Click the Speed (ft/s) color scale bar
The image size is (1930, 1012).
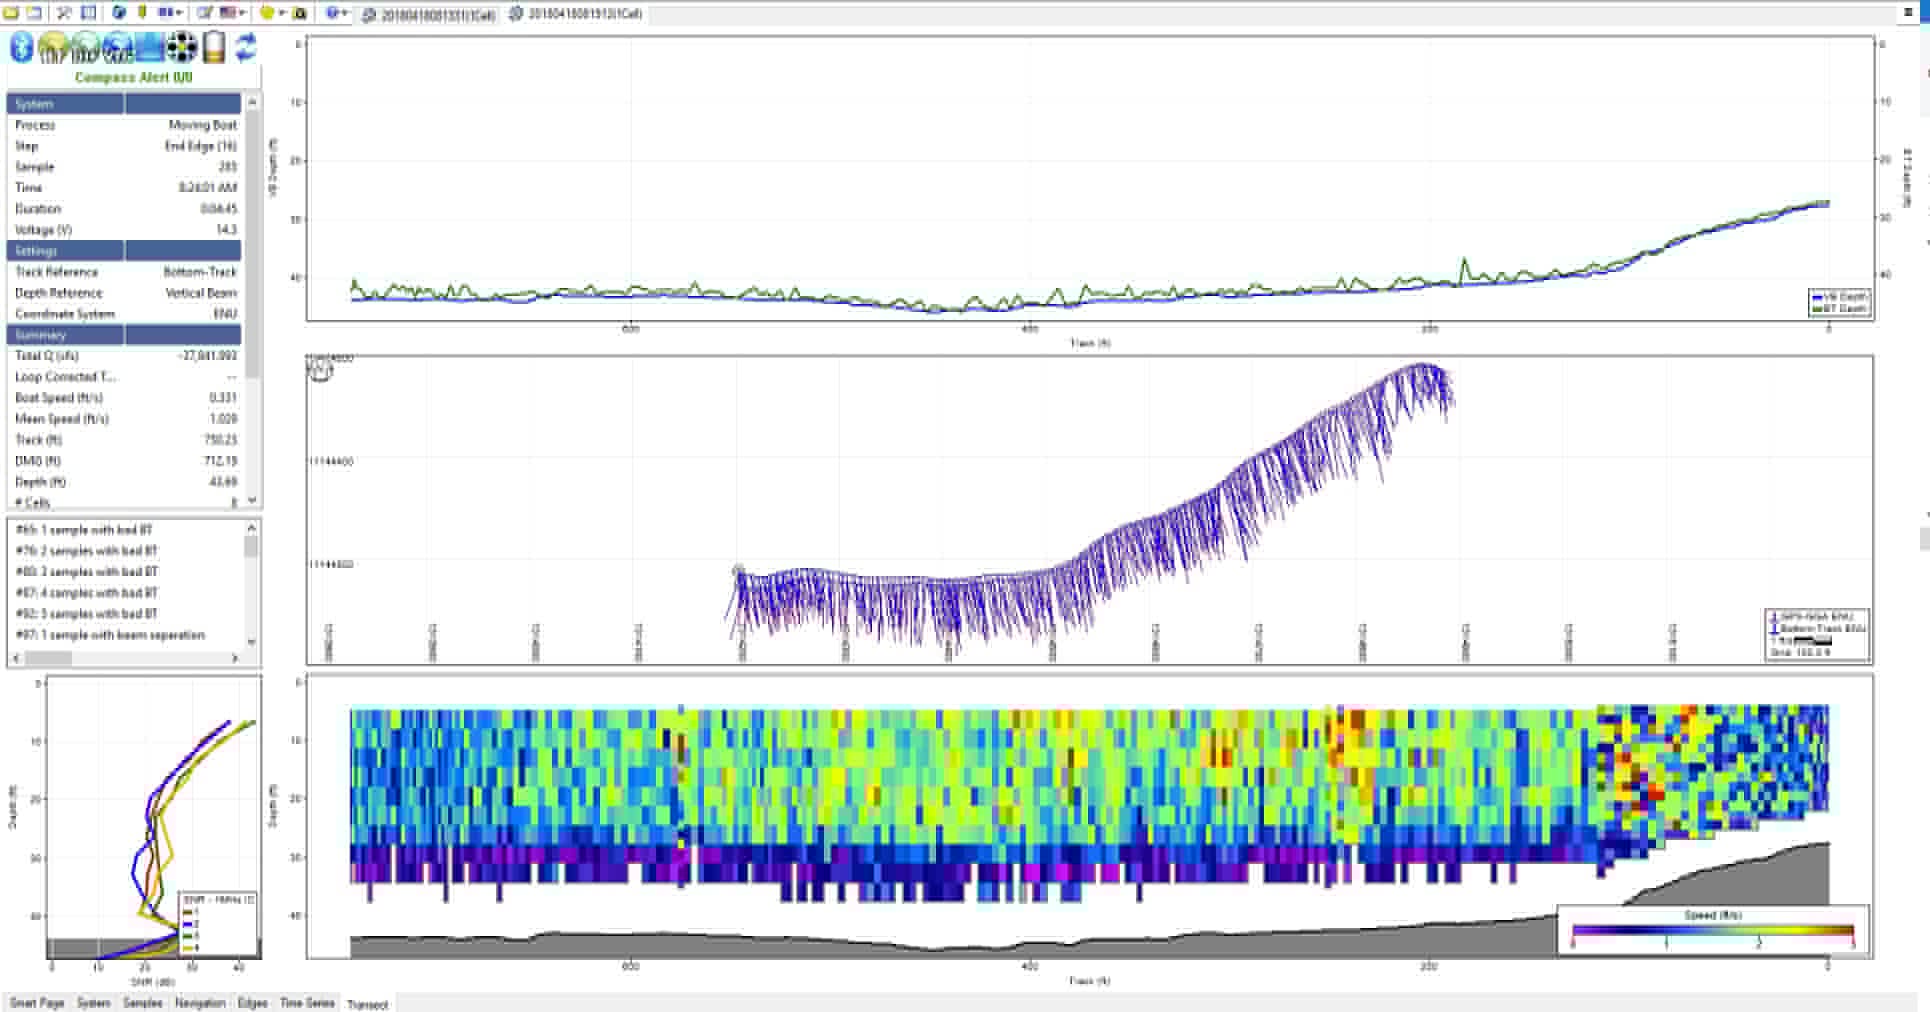click(1712, 930)
